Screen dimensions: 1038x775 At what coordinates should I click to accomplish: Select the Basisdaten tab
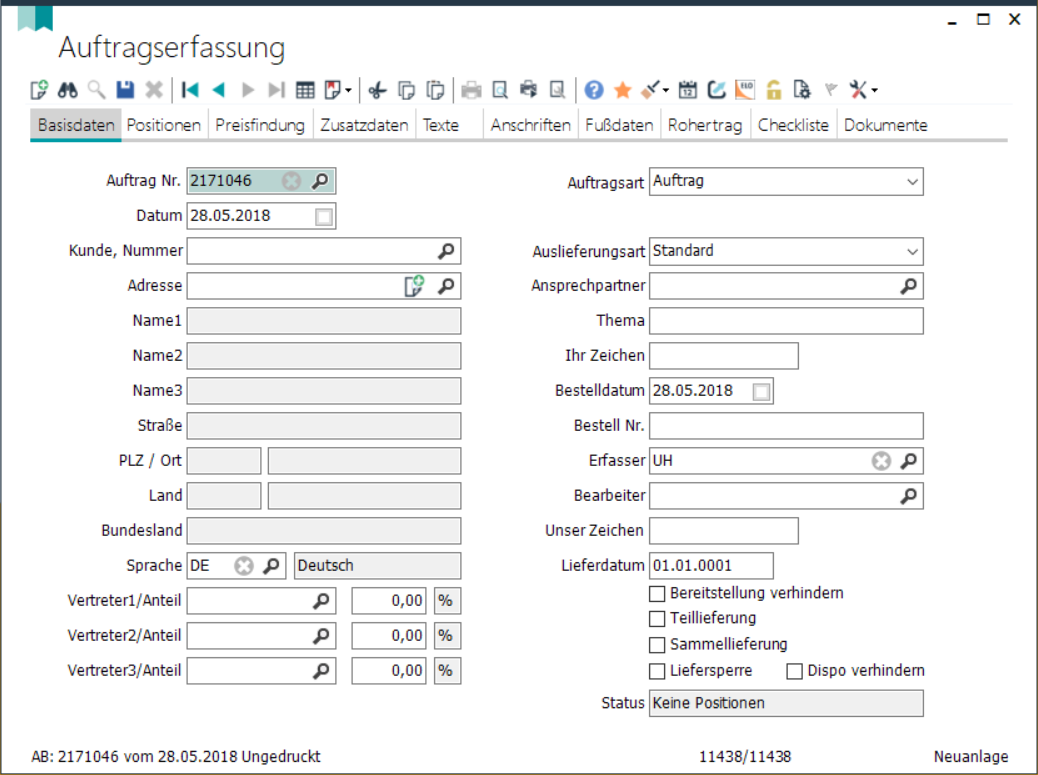[75, 125]
